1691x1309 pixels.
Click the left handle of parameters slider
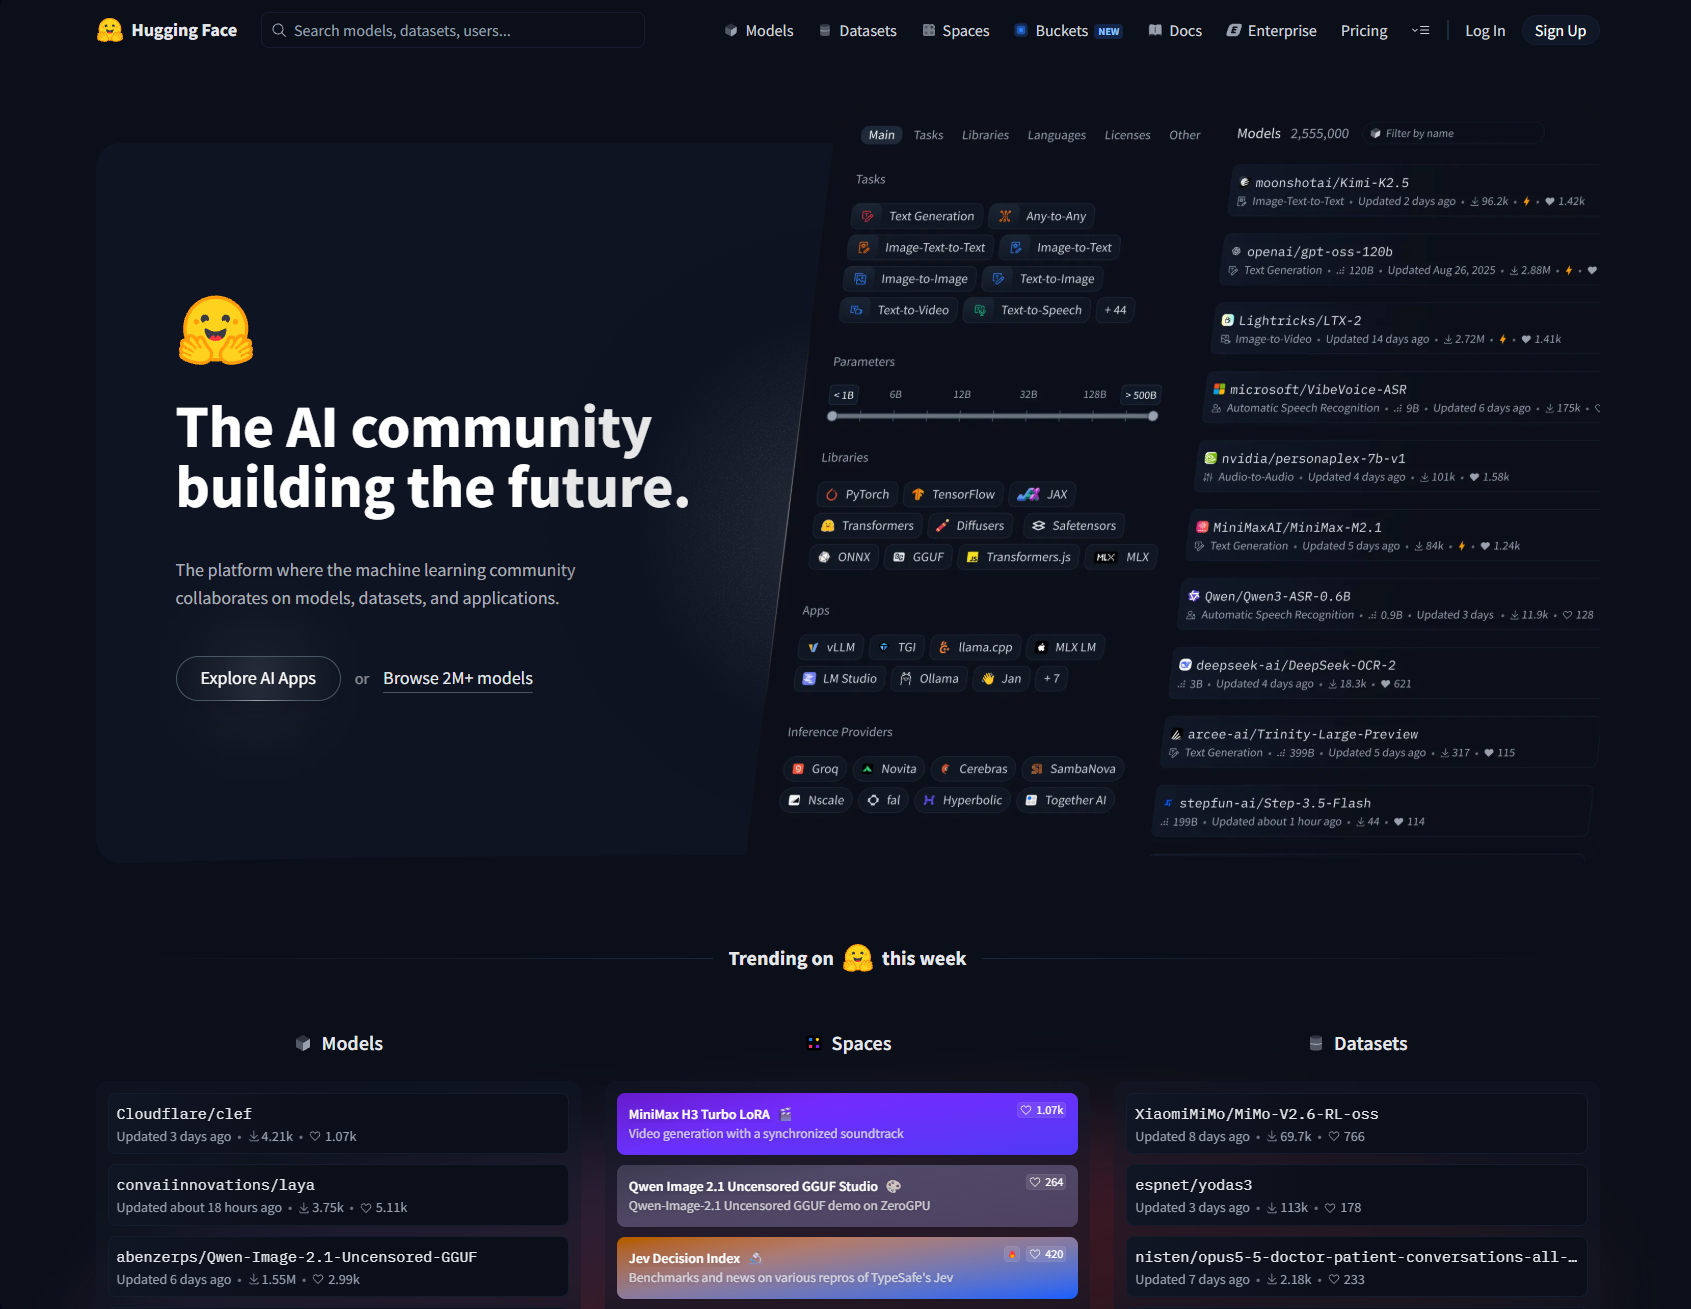(832, 416)
